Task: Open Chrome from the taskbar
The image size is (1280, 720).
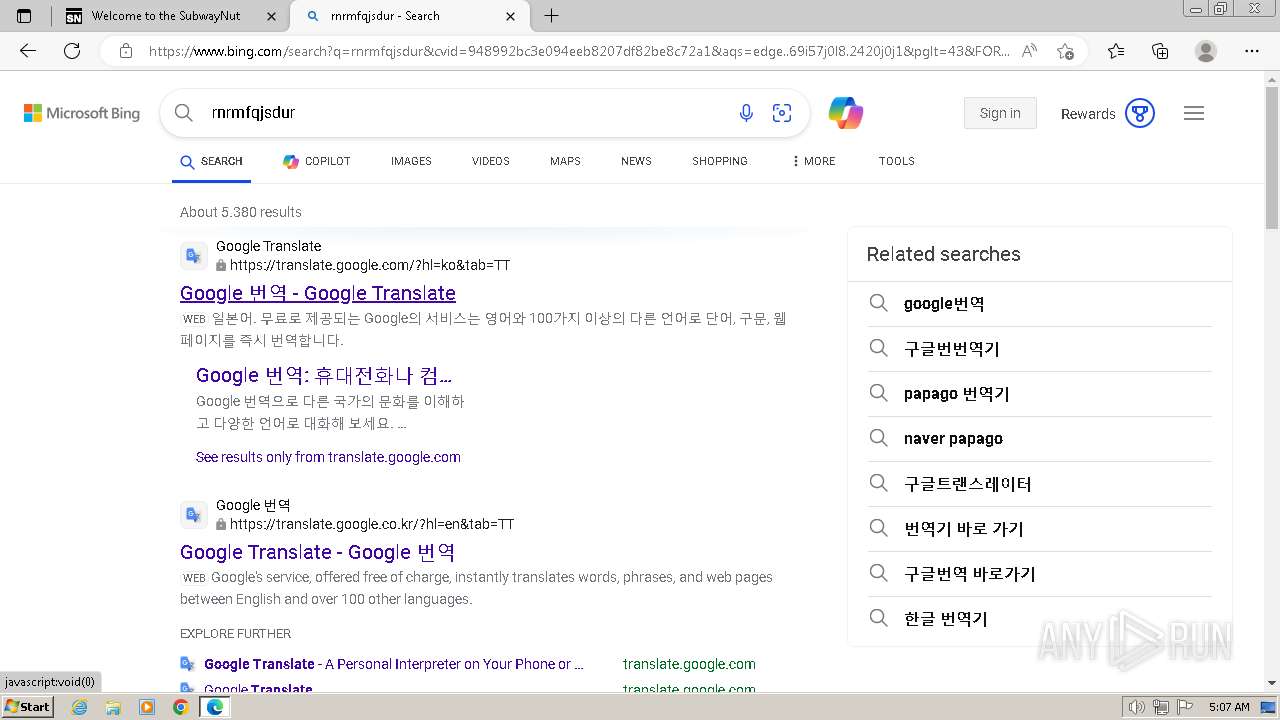Action: click(180, 707)
